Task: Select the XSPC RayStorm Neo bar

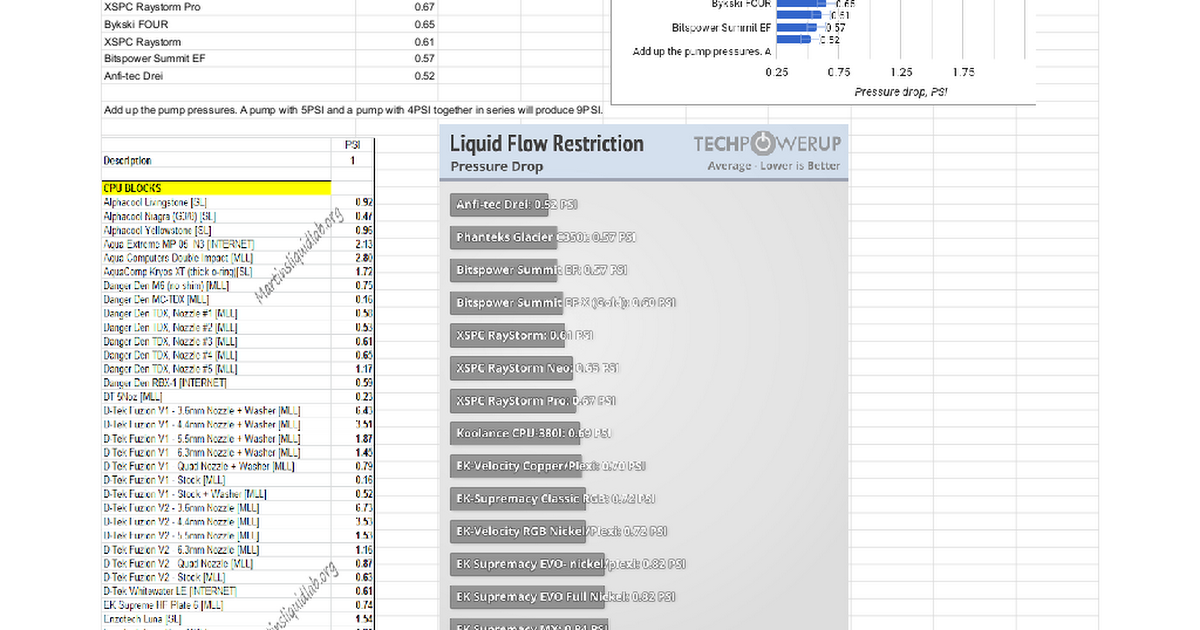Action: [x=511, y=368]
